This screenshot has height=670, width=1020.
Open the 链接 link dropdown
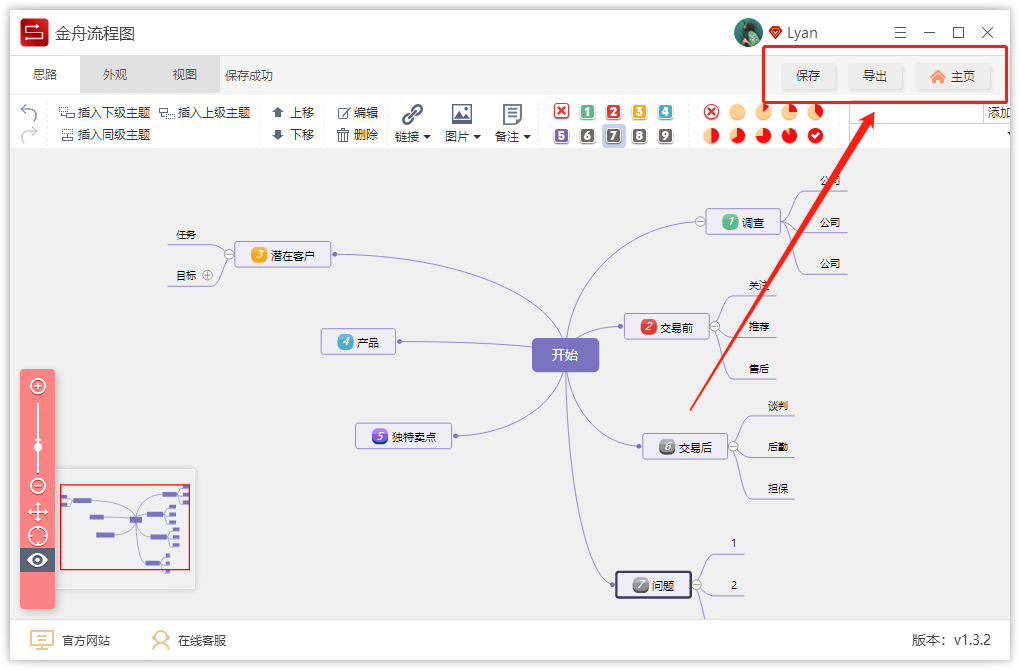(412, 123)
